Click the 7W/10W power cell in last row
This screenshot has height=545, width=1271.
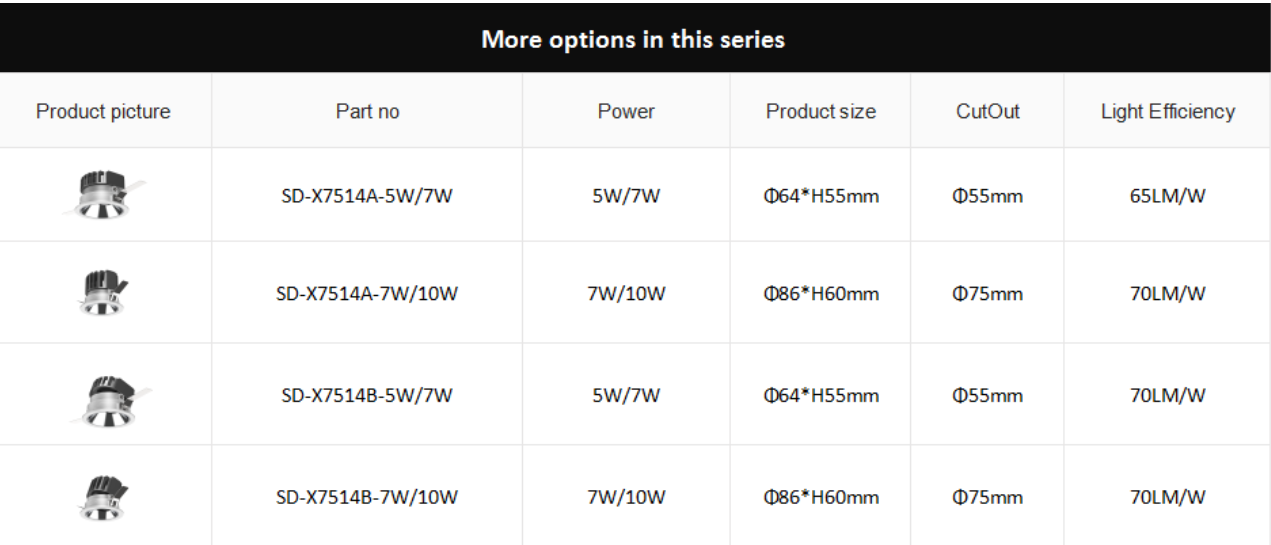(626, 496)
